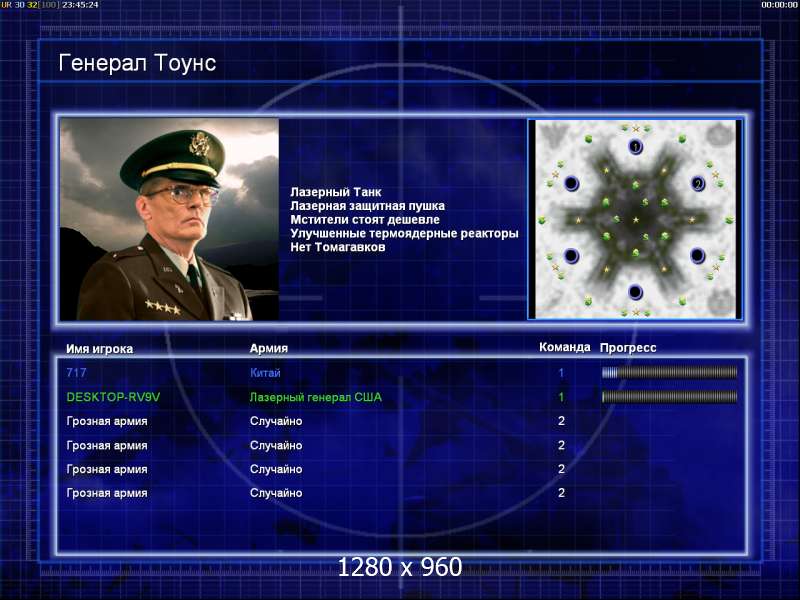This screenshot has width=800, height=600.
Task: Click the four-star rank insignia on the uniform
Action: (163, 307)
